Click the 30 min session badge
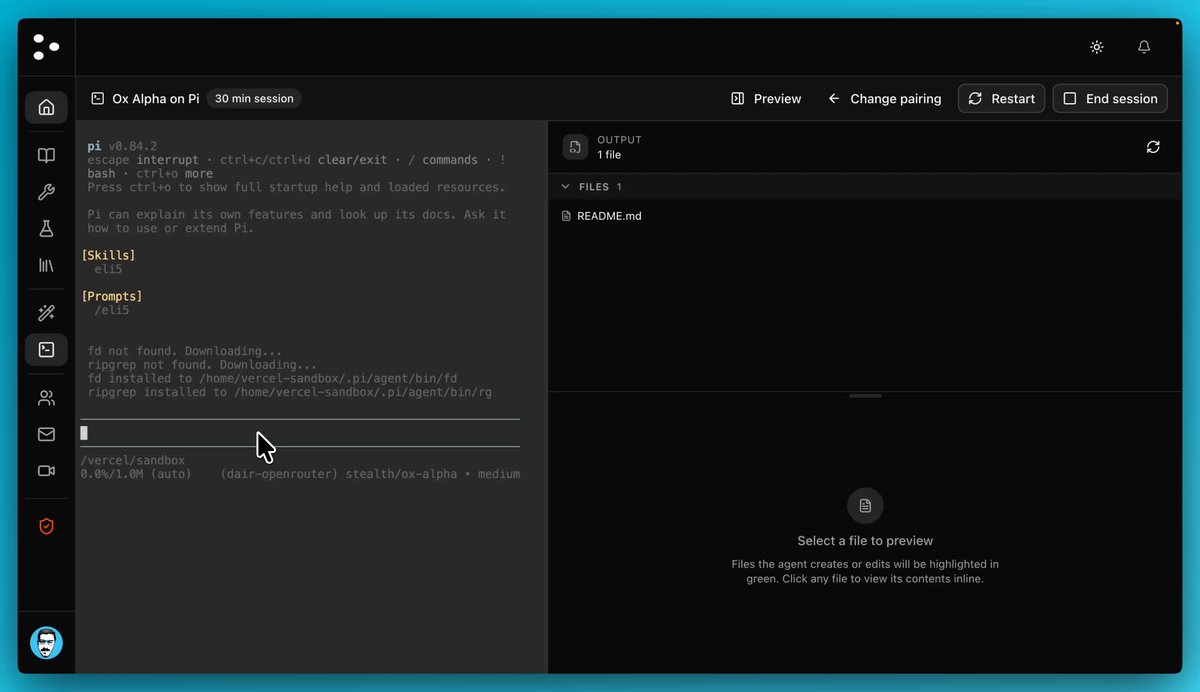Viewport: 1200px width, 692px height. 254,99
